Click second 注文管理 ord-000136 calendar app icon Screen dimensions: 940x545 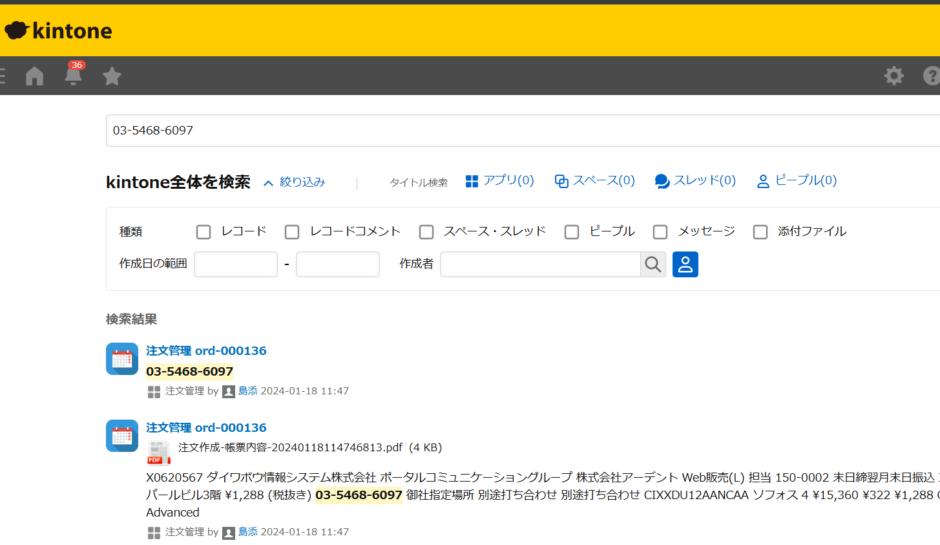(122, 435)
